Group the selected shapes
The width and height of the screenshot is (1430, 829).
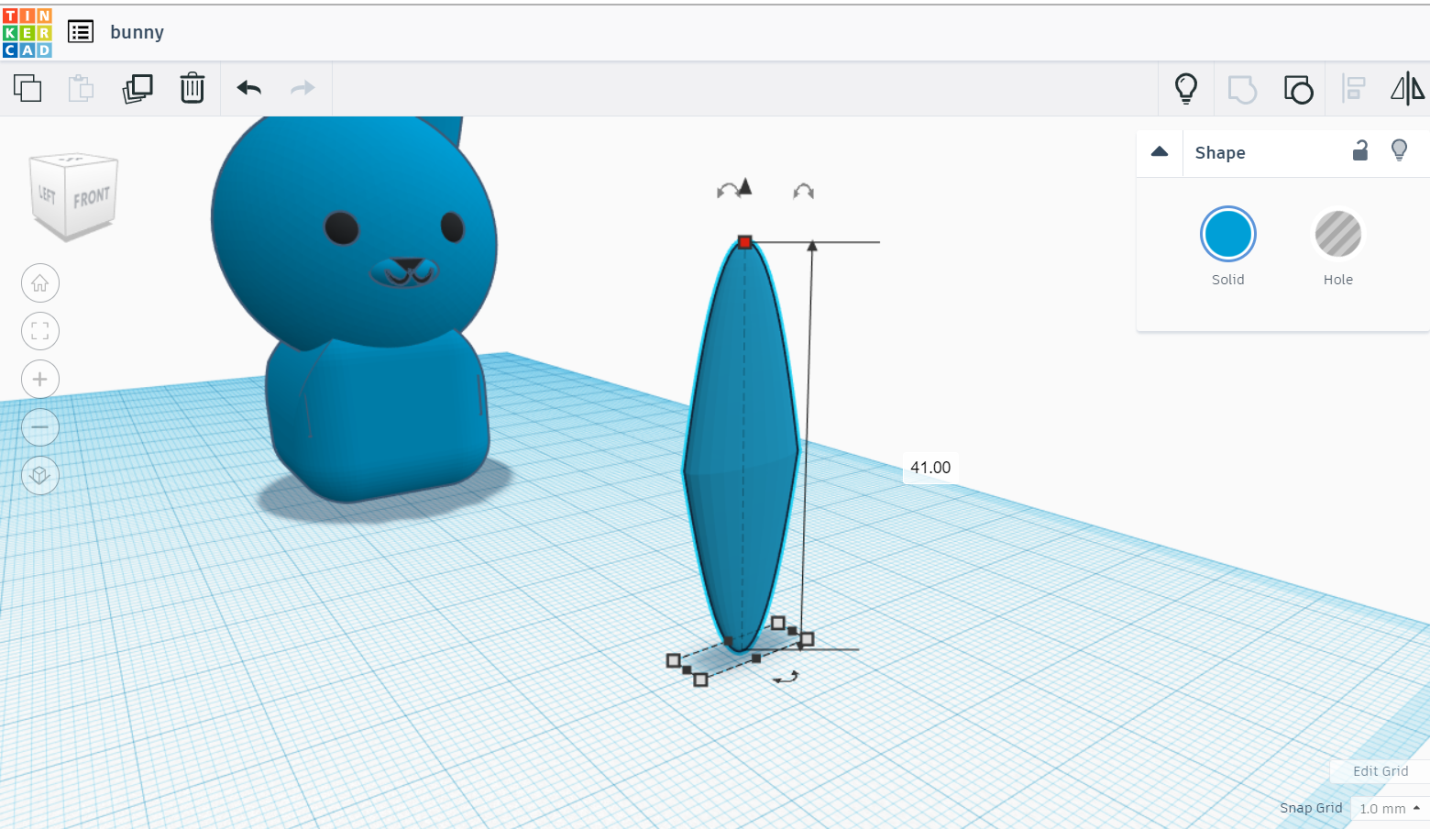tap(1242, 89)
